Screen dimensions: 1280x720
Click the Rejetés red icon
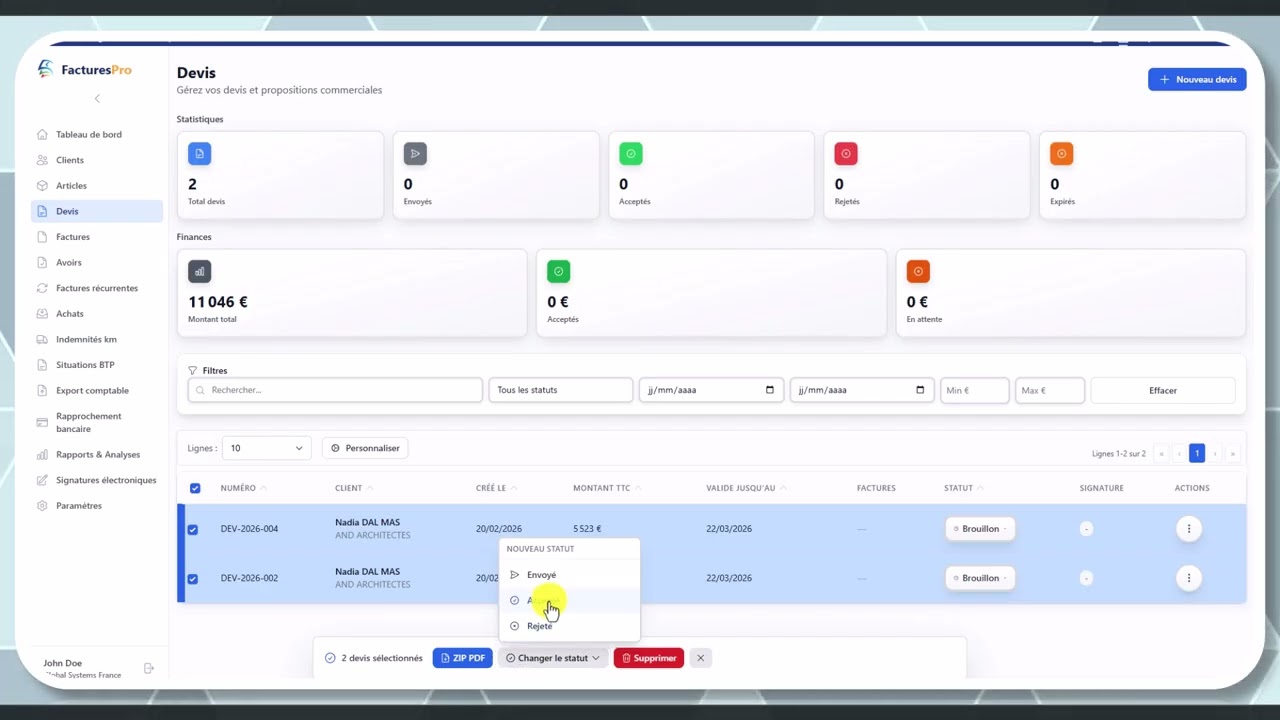[x=846, y=154]
